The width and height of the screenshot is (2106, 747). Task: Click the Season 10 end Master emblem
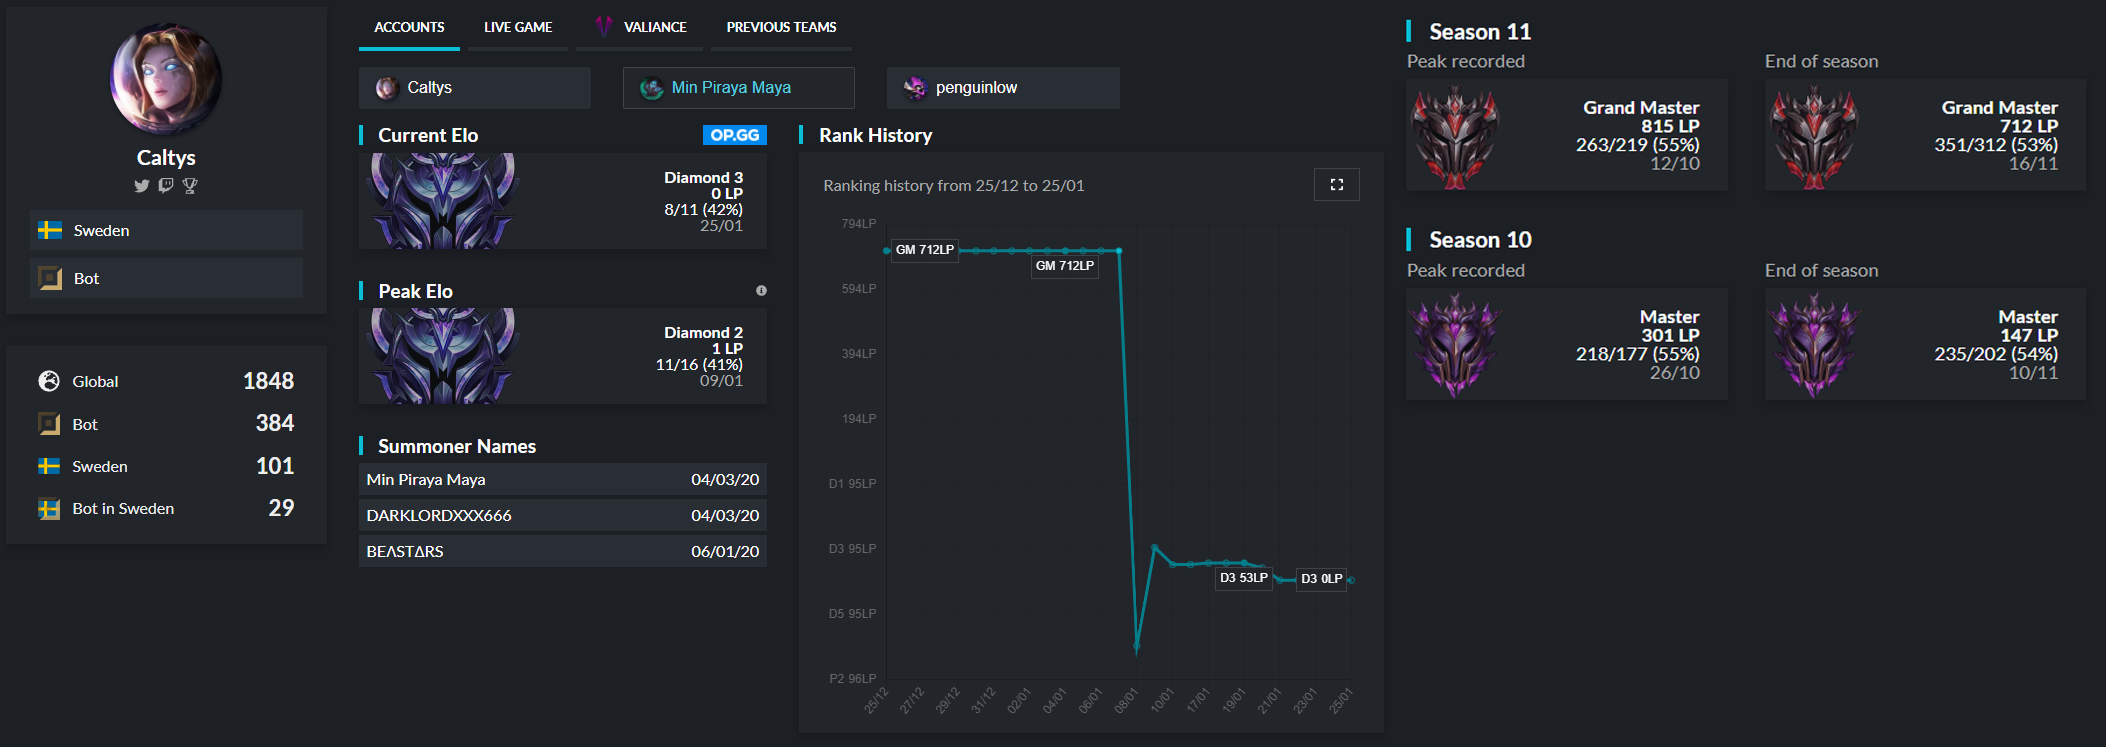coord(1813,346)
